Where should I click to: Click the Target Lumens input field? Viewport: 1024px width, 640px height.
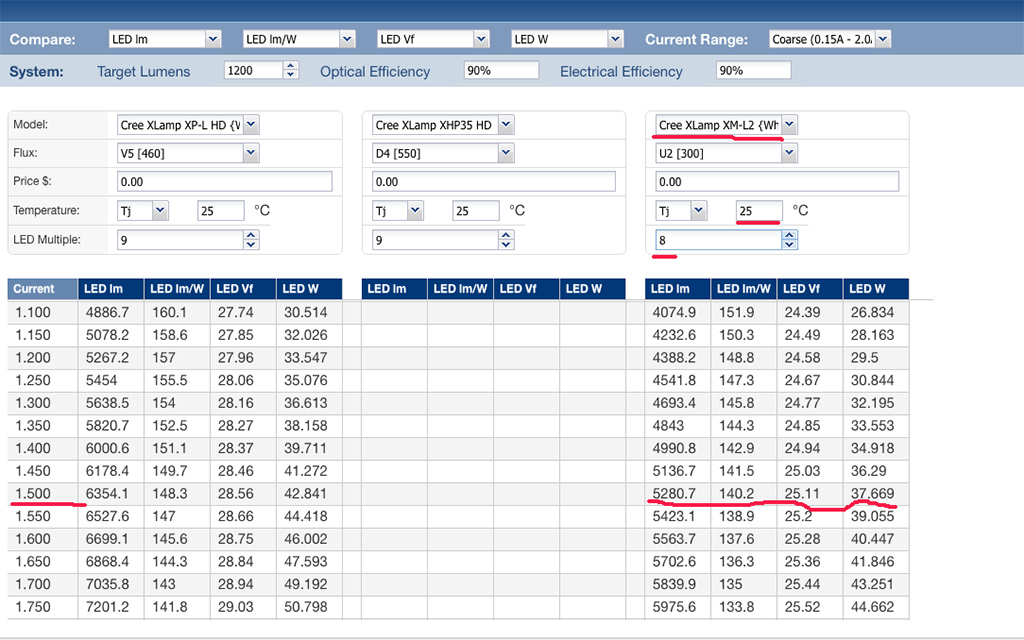[x=252, y=71]
